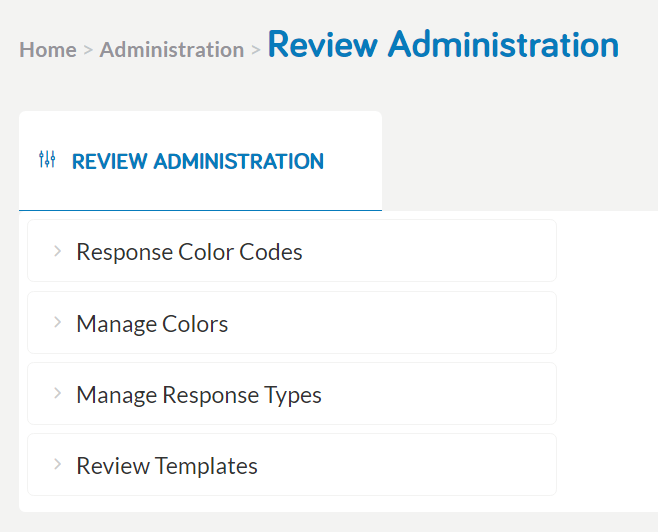This screenshot has height=532, width=658.
Task: Click the sliders icon beside Review Administration tab
Action: (x=47, y=159)
